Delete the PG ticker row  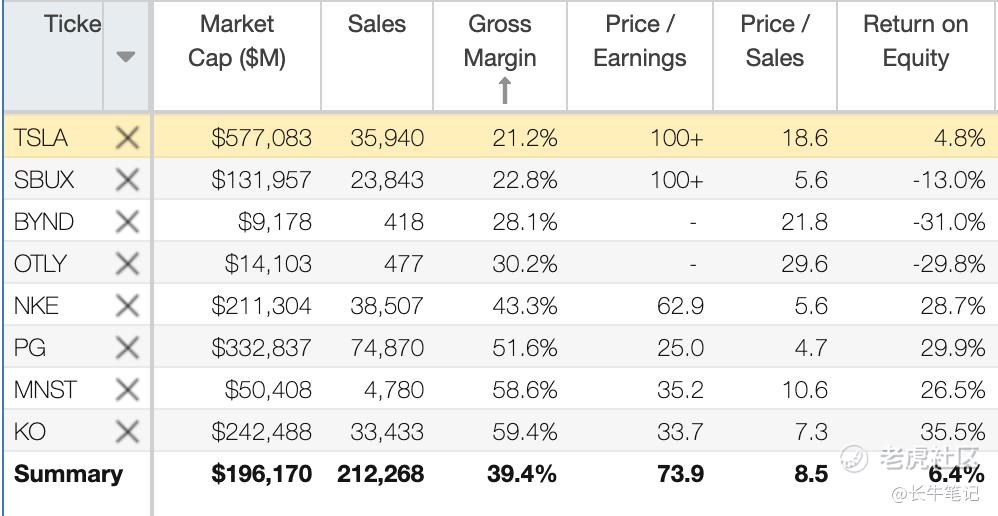(x=127, y=348)
